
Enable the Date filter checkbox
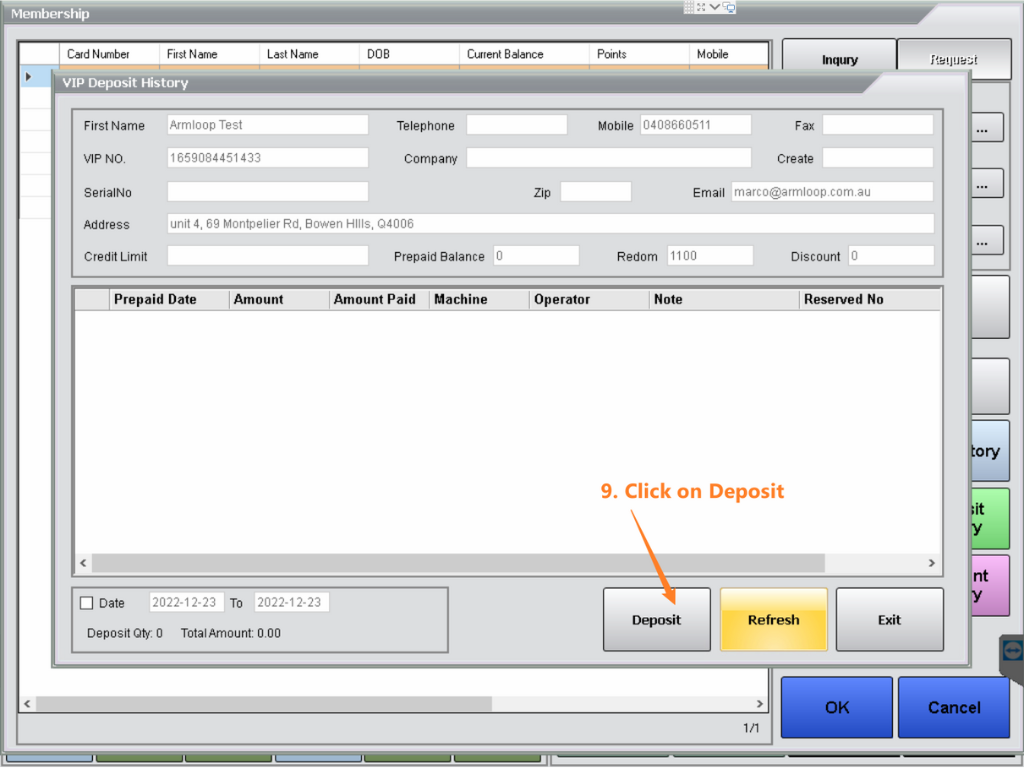[x=86, y=603]
